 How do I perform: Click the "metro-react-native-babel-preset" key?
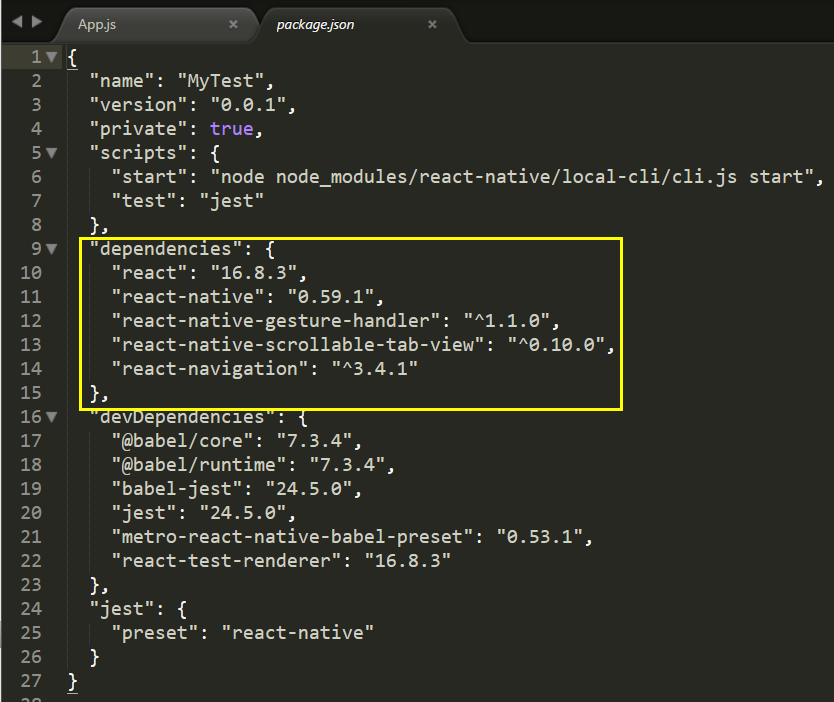[292, 537]
